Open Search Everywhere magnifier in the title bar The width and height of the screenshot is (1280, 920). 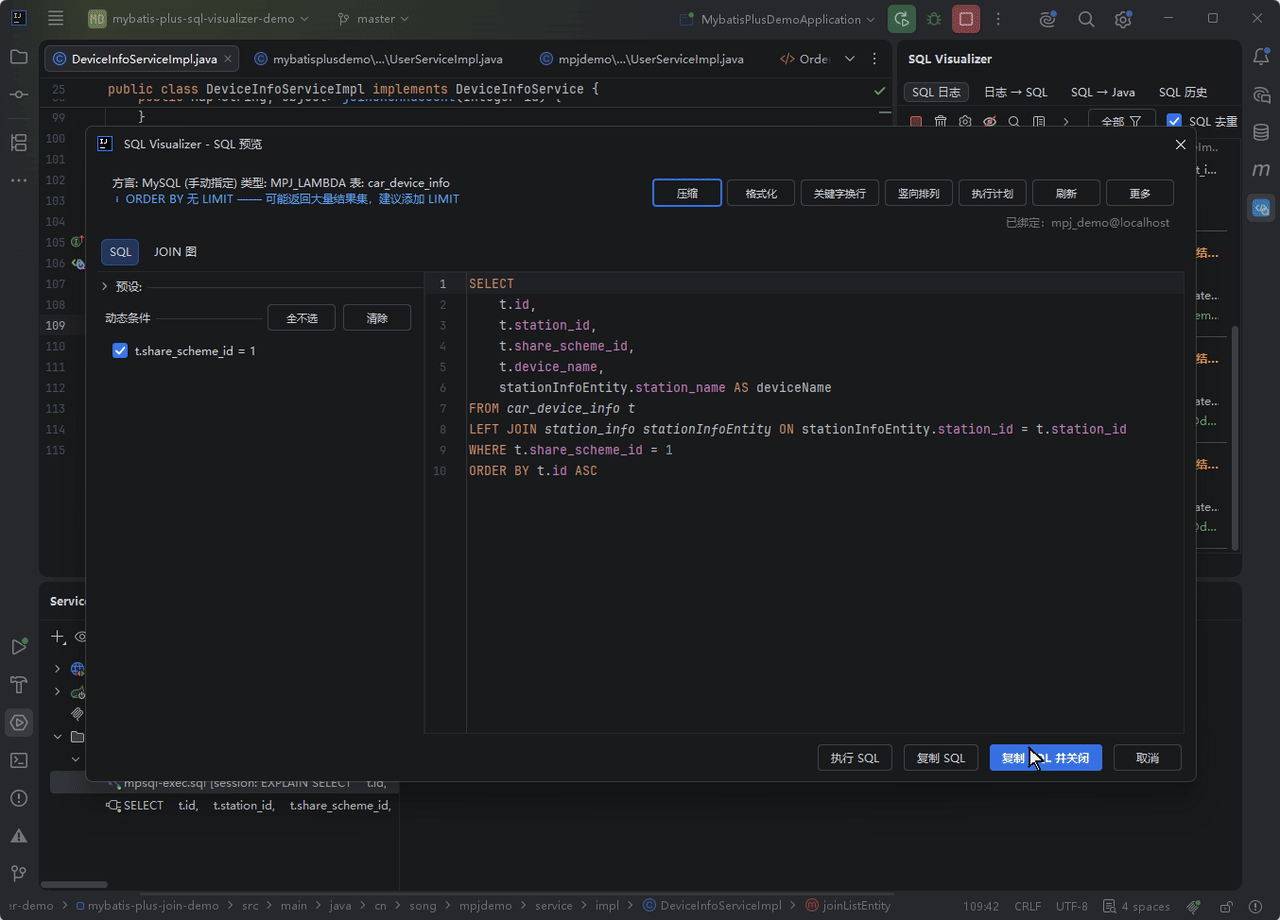tap(1086, 19)
